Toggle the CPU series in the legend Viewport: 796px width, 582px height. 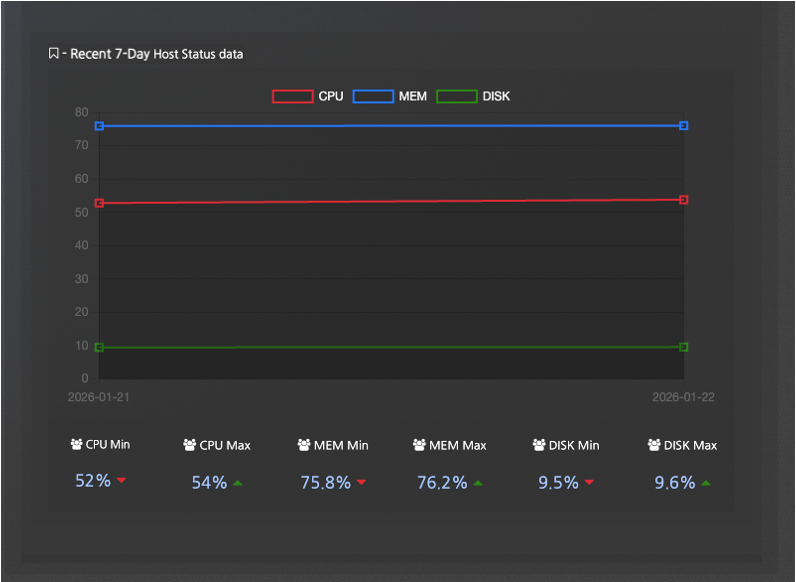[x=331, y=97]
